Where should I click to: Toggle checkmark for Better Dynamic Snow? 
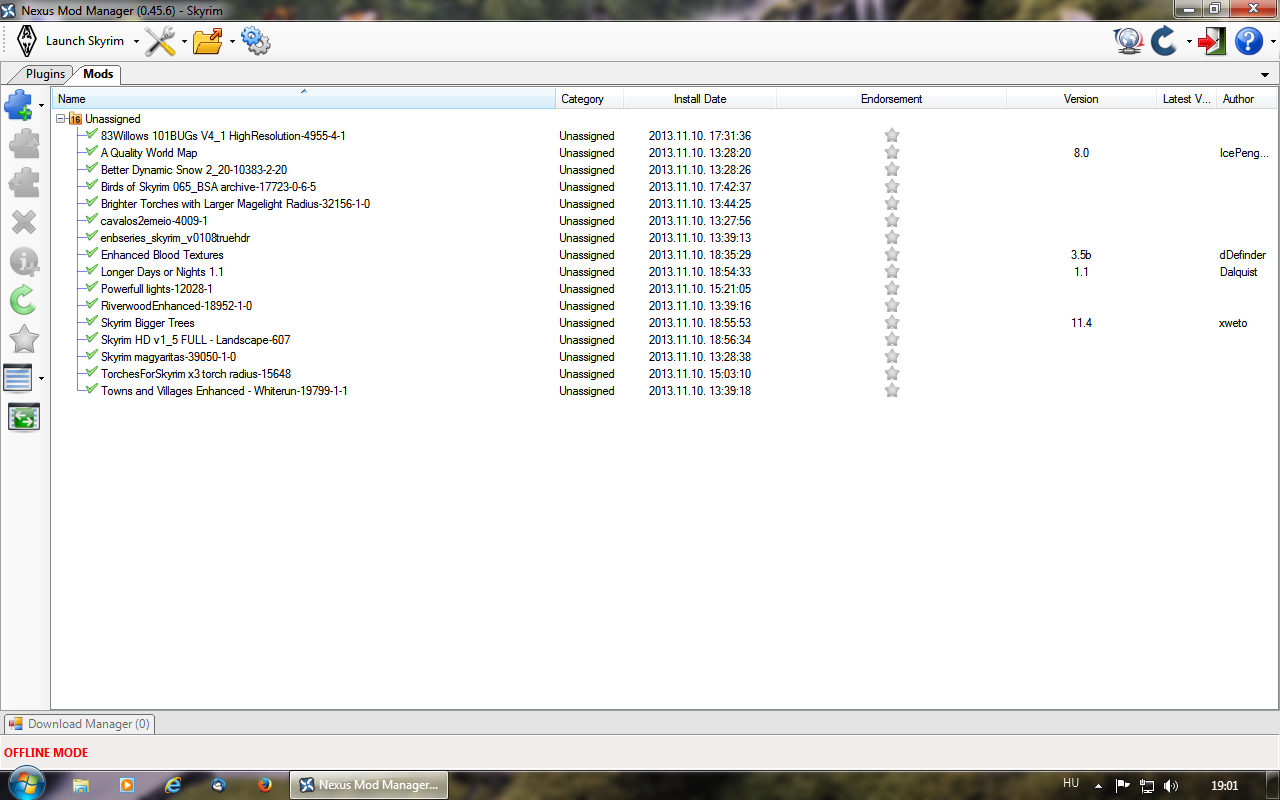coord(92,169)
